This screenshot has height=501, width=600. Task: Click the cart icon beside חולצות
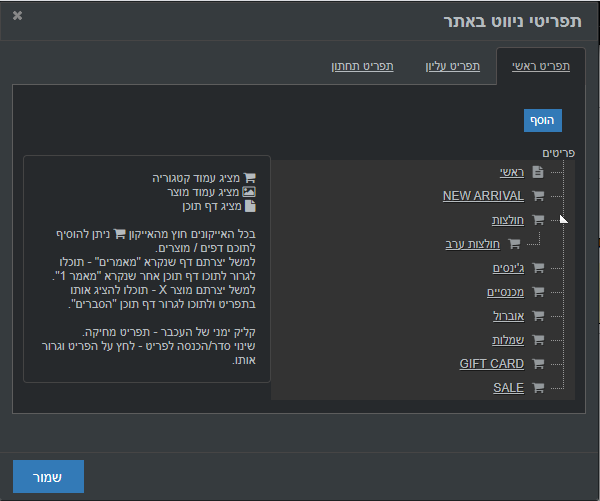point(538,220)
